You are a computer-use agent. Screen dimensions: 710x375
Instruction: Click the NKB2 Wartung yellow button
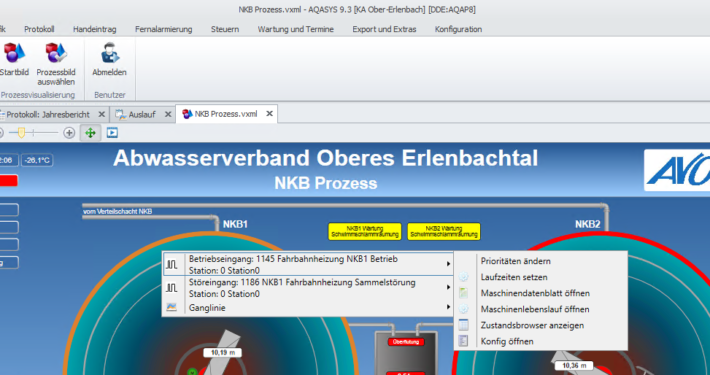point(444,231)
